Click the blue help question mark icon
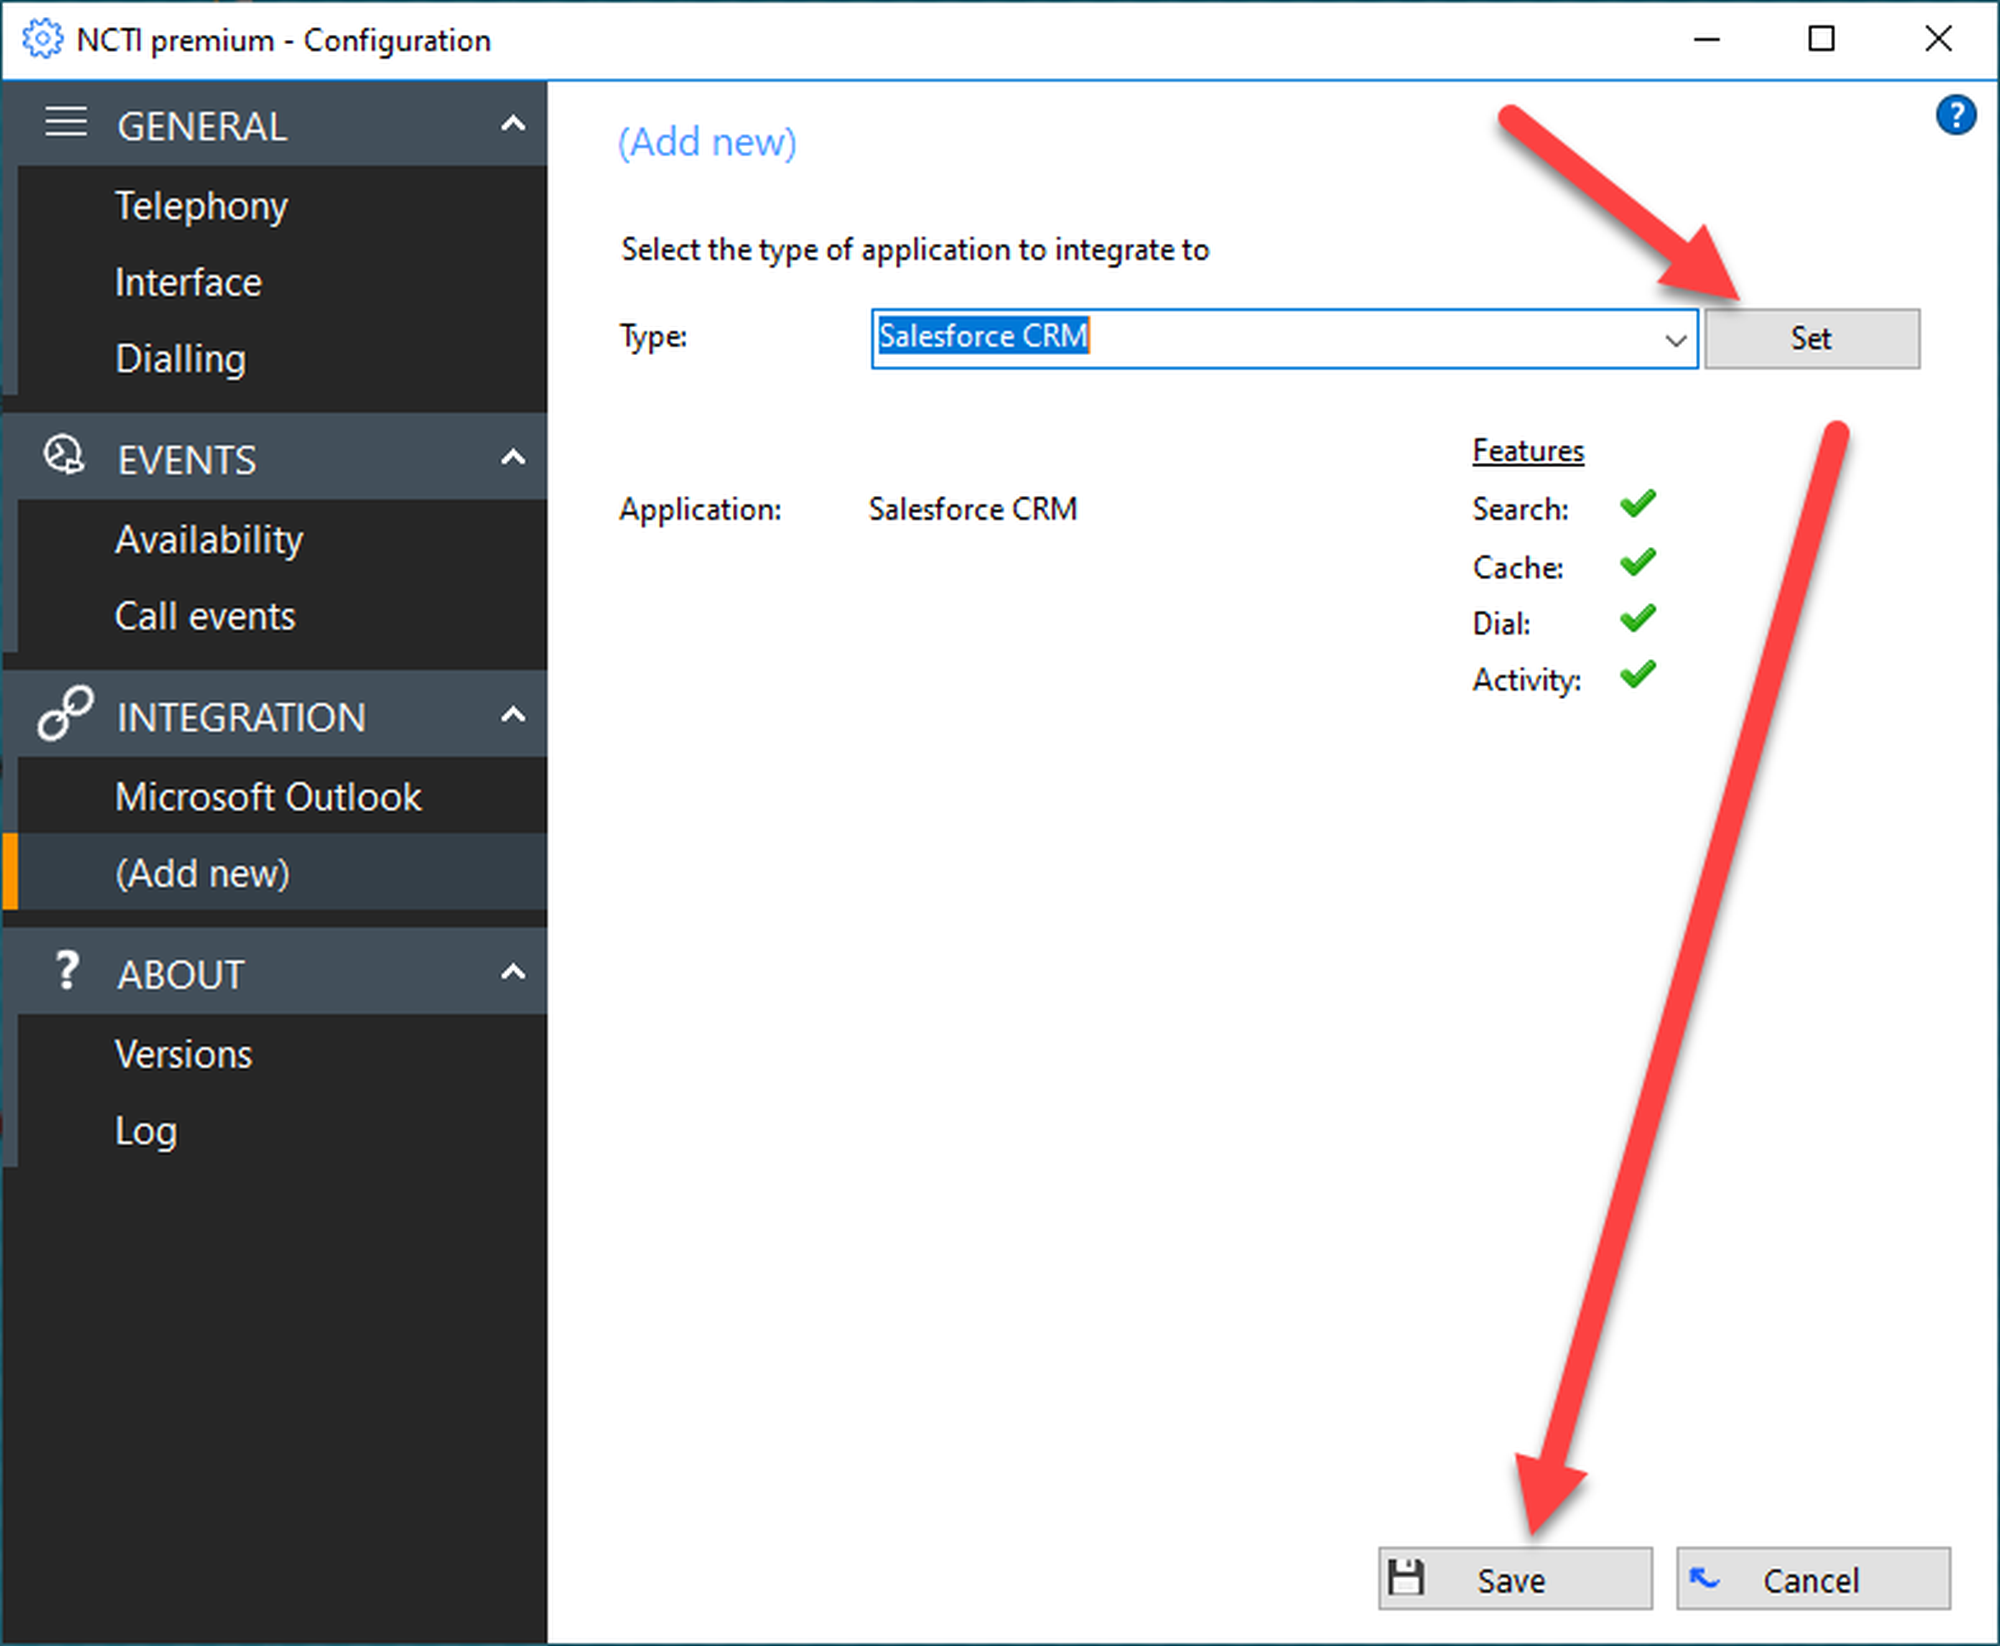2000x1646 pixels. point(1955,115)
